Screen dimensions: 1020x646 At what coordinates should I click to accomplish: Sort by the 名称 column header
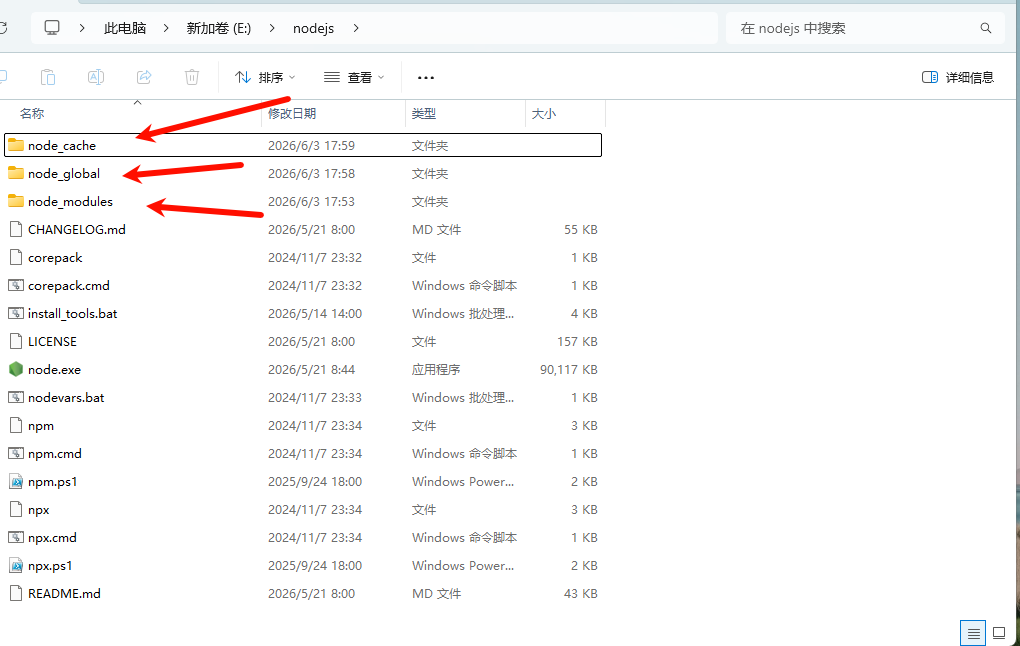coord(32,113)
